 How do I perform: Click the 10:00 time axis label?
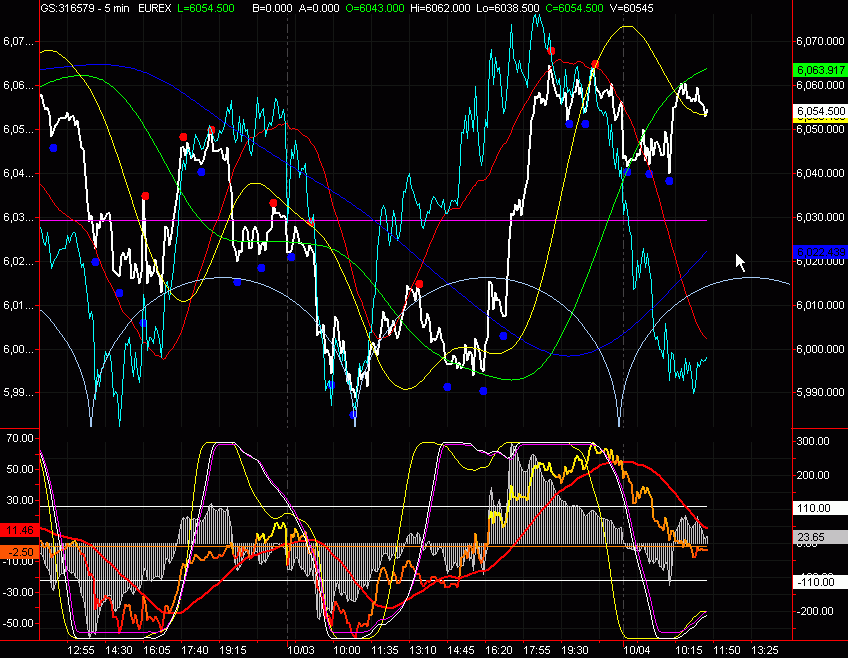(347, 650)
